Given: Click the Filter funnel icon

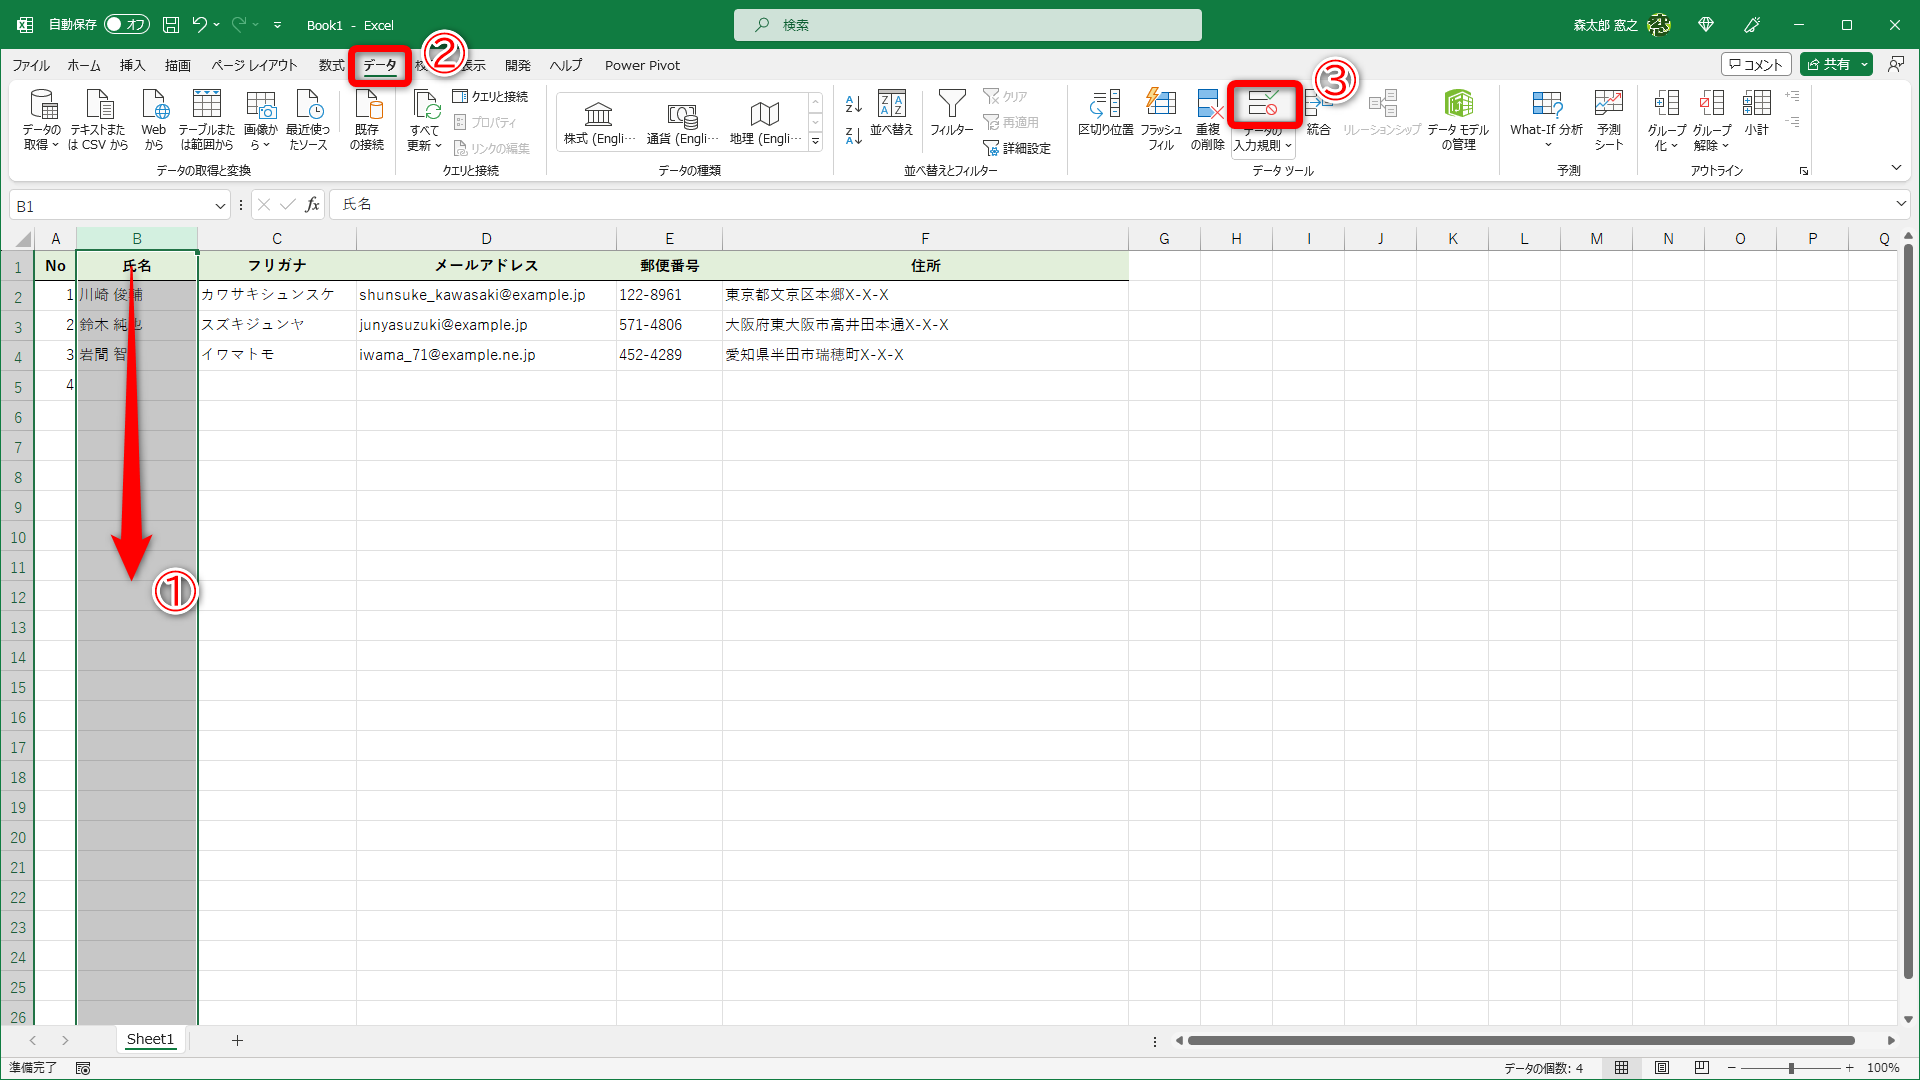Looking at the screenshot, I should point(951,104).
